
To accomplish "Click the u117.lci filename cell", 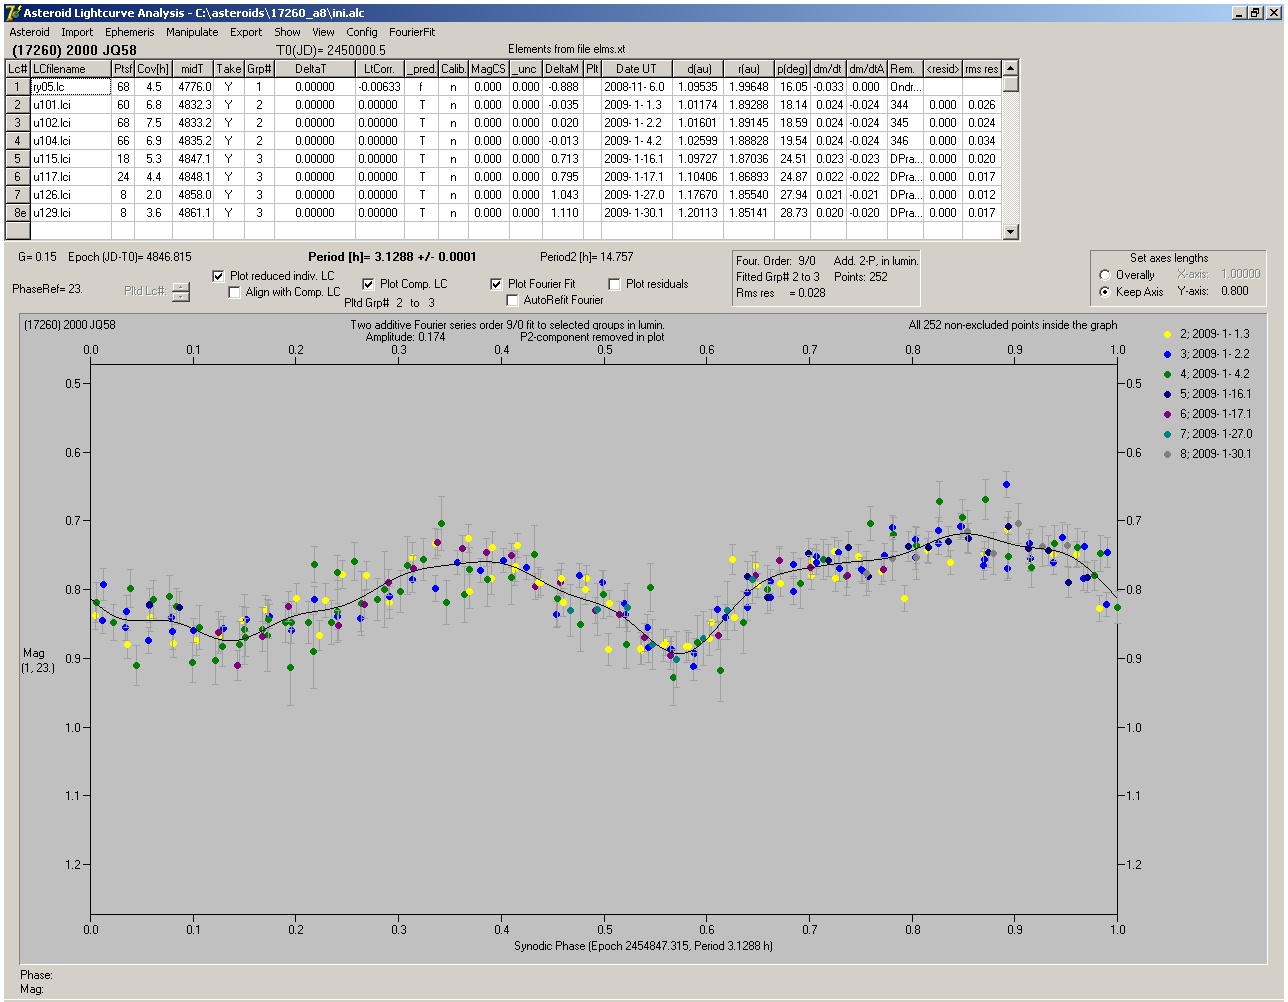I will point(70,177).
